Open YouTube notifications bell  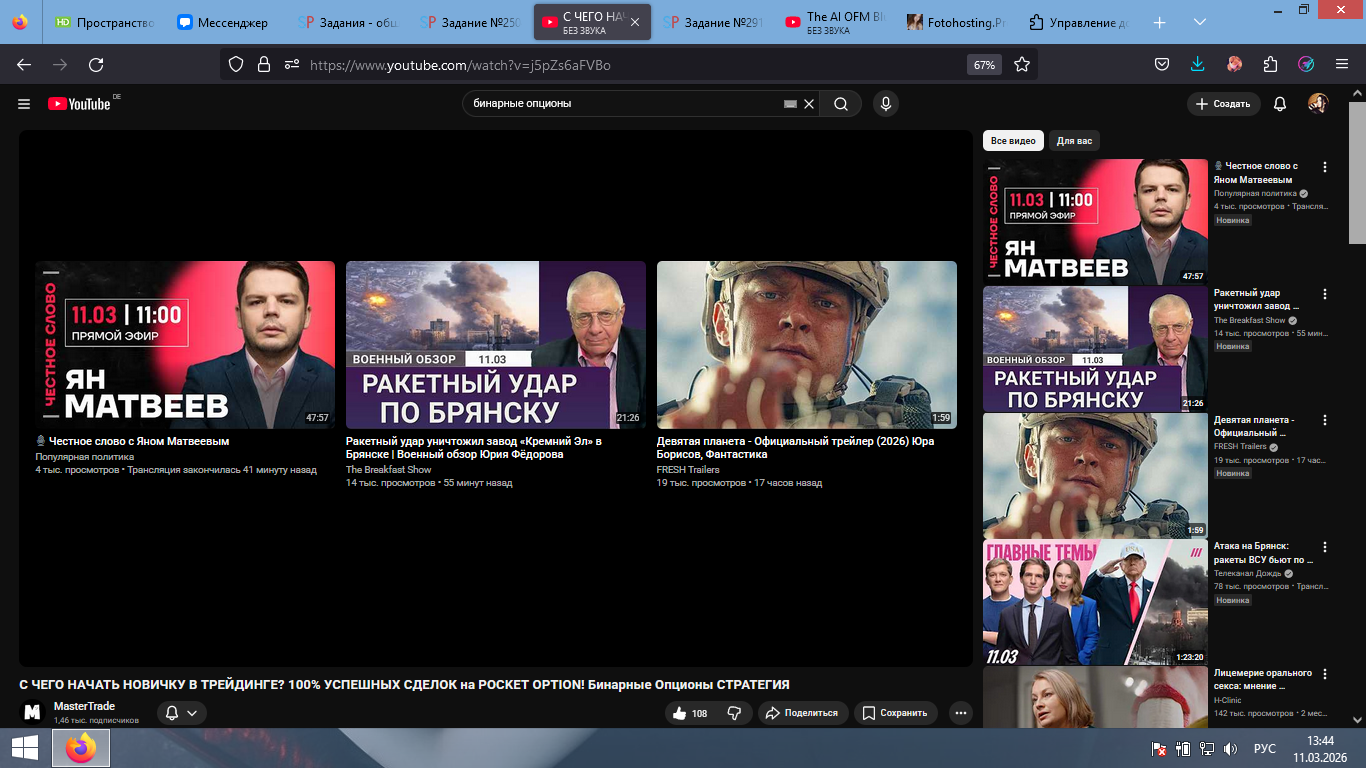pos(1280,104)
